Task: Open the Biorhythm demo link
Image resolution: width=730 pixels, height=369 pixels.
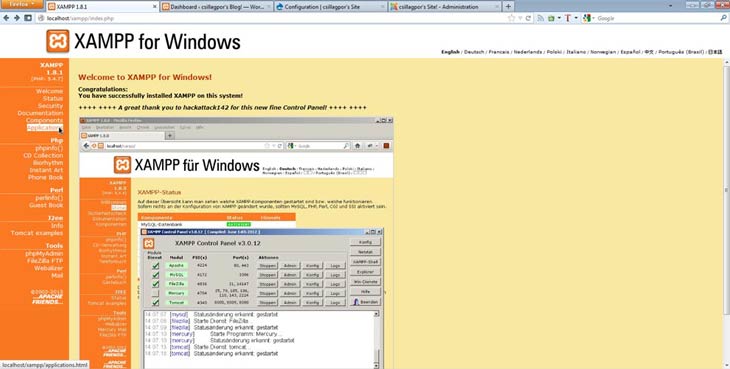Action: click(48, 163)
